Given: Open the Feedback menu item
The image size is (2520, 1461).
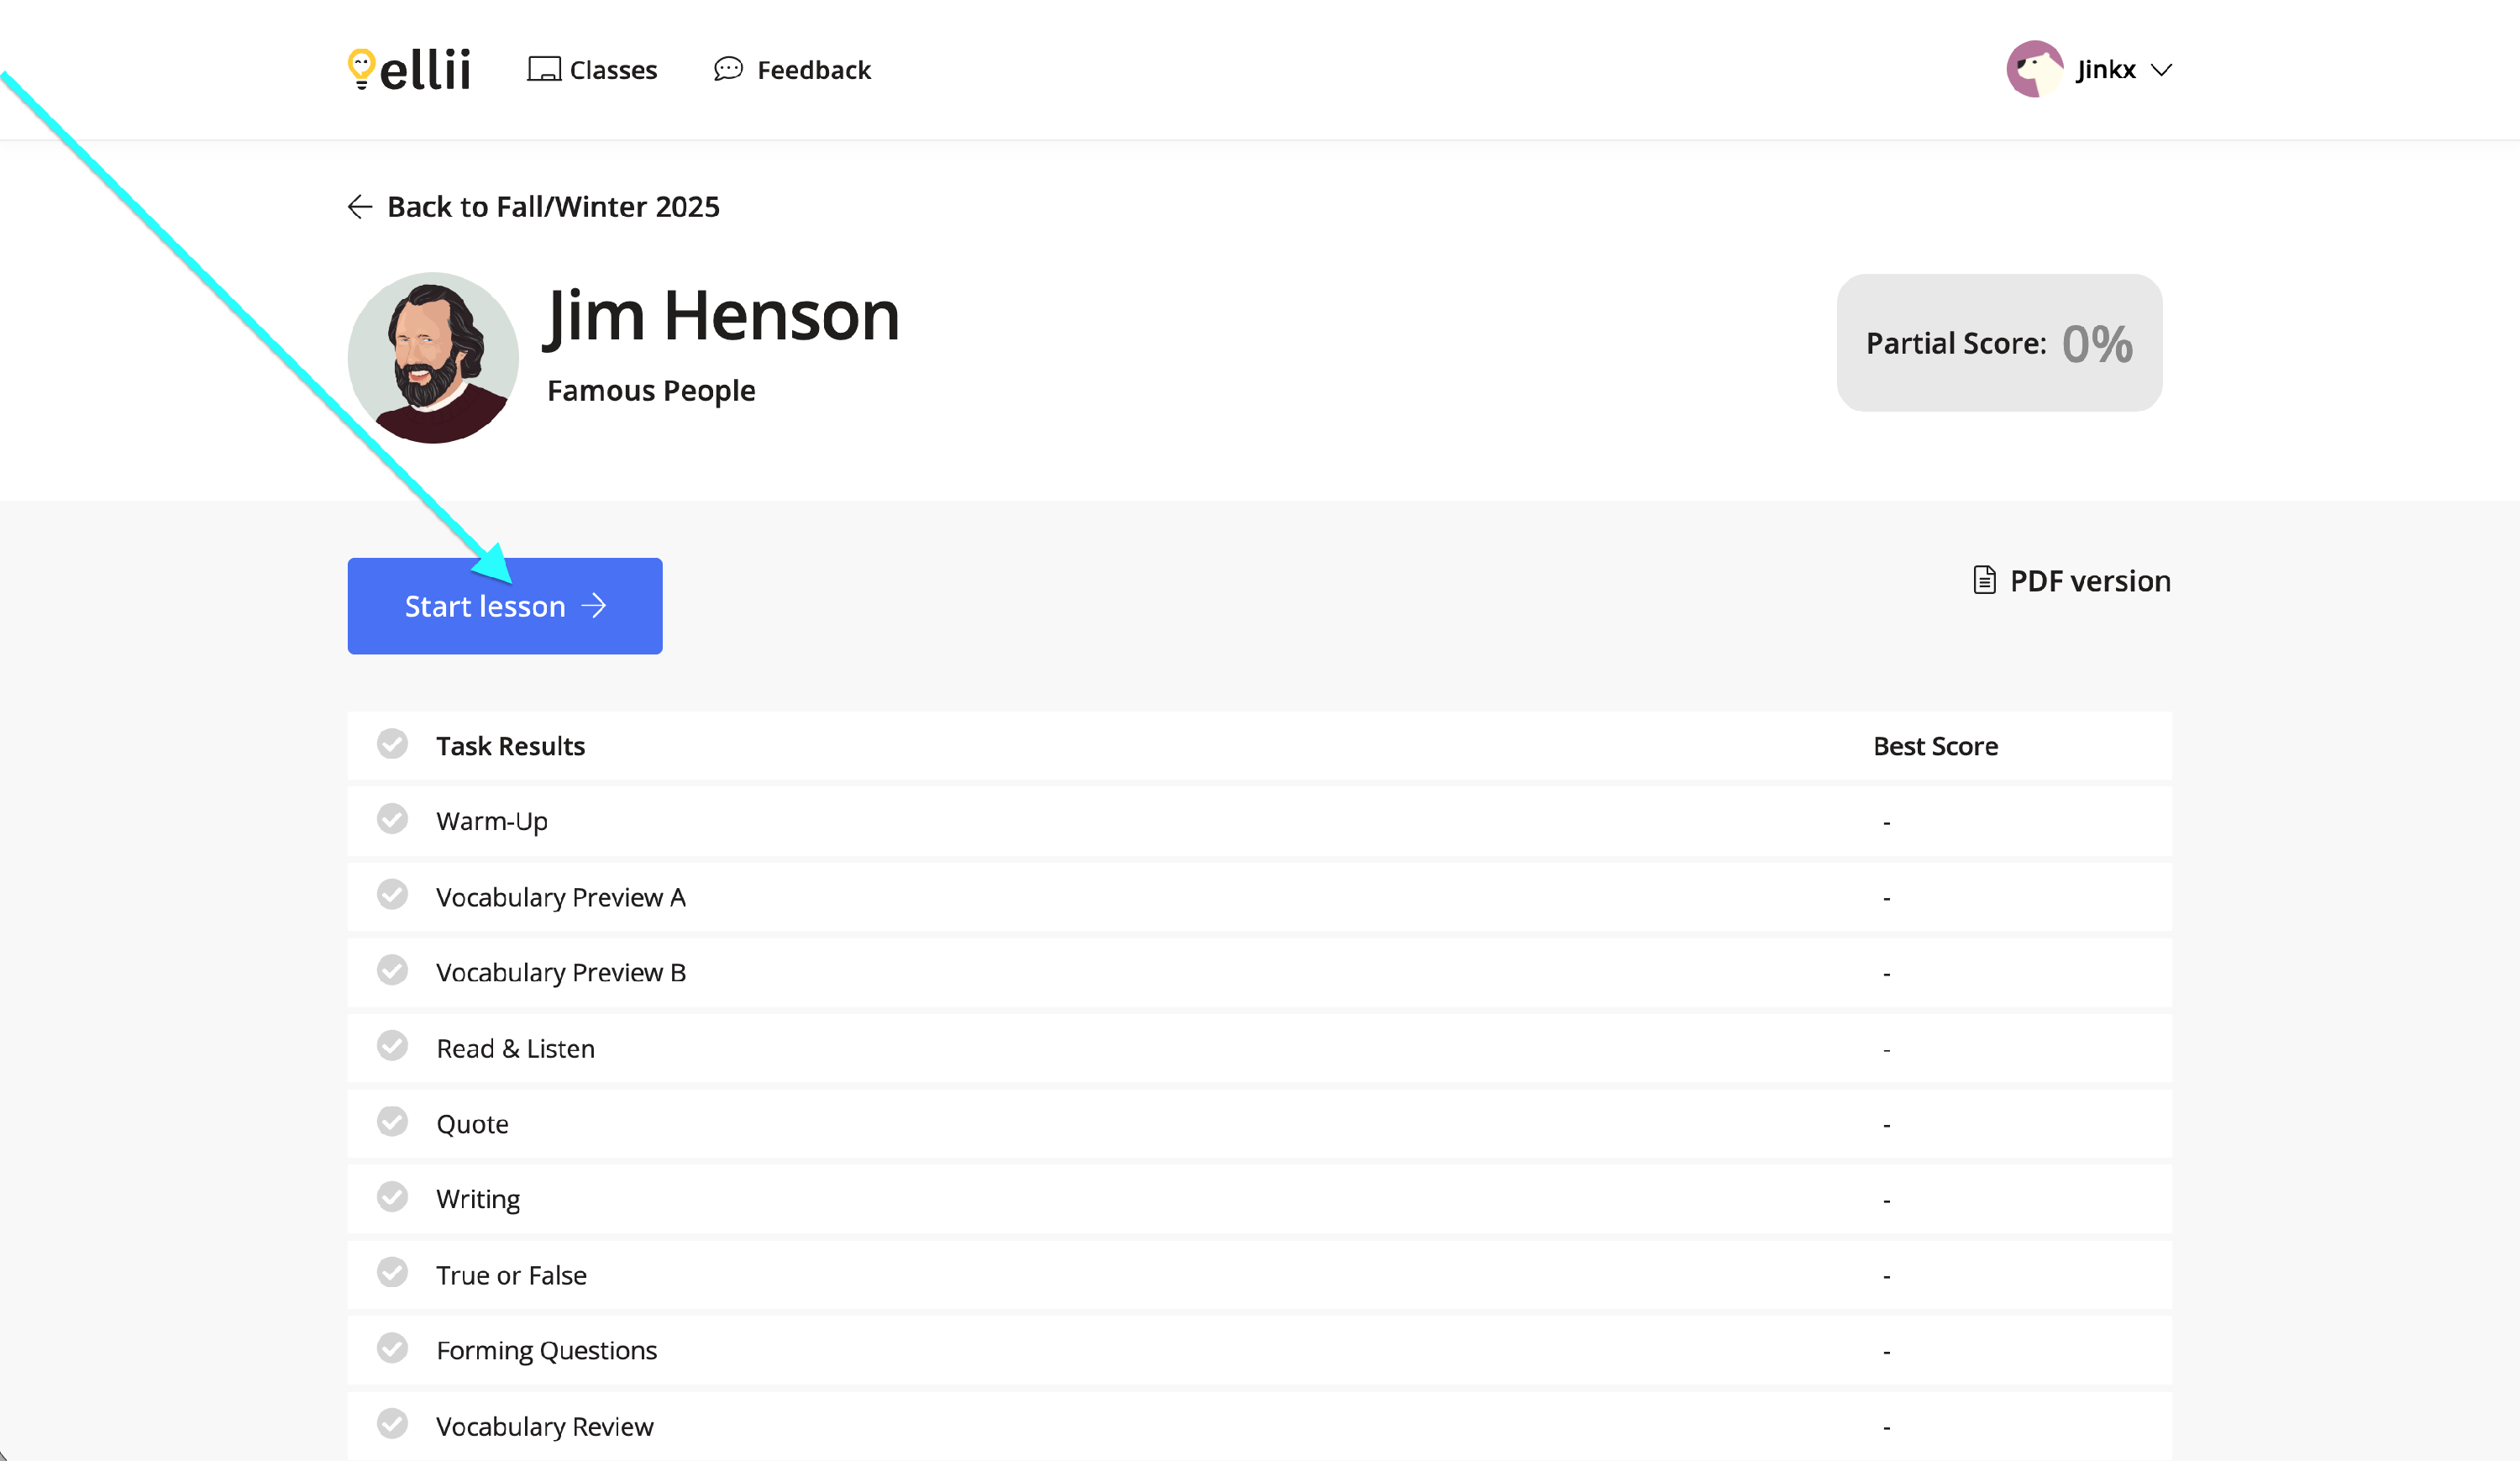Looking at the screenshot, I should (813, 70).
